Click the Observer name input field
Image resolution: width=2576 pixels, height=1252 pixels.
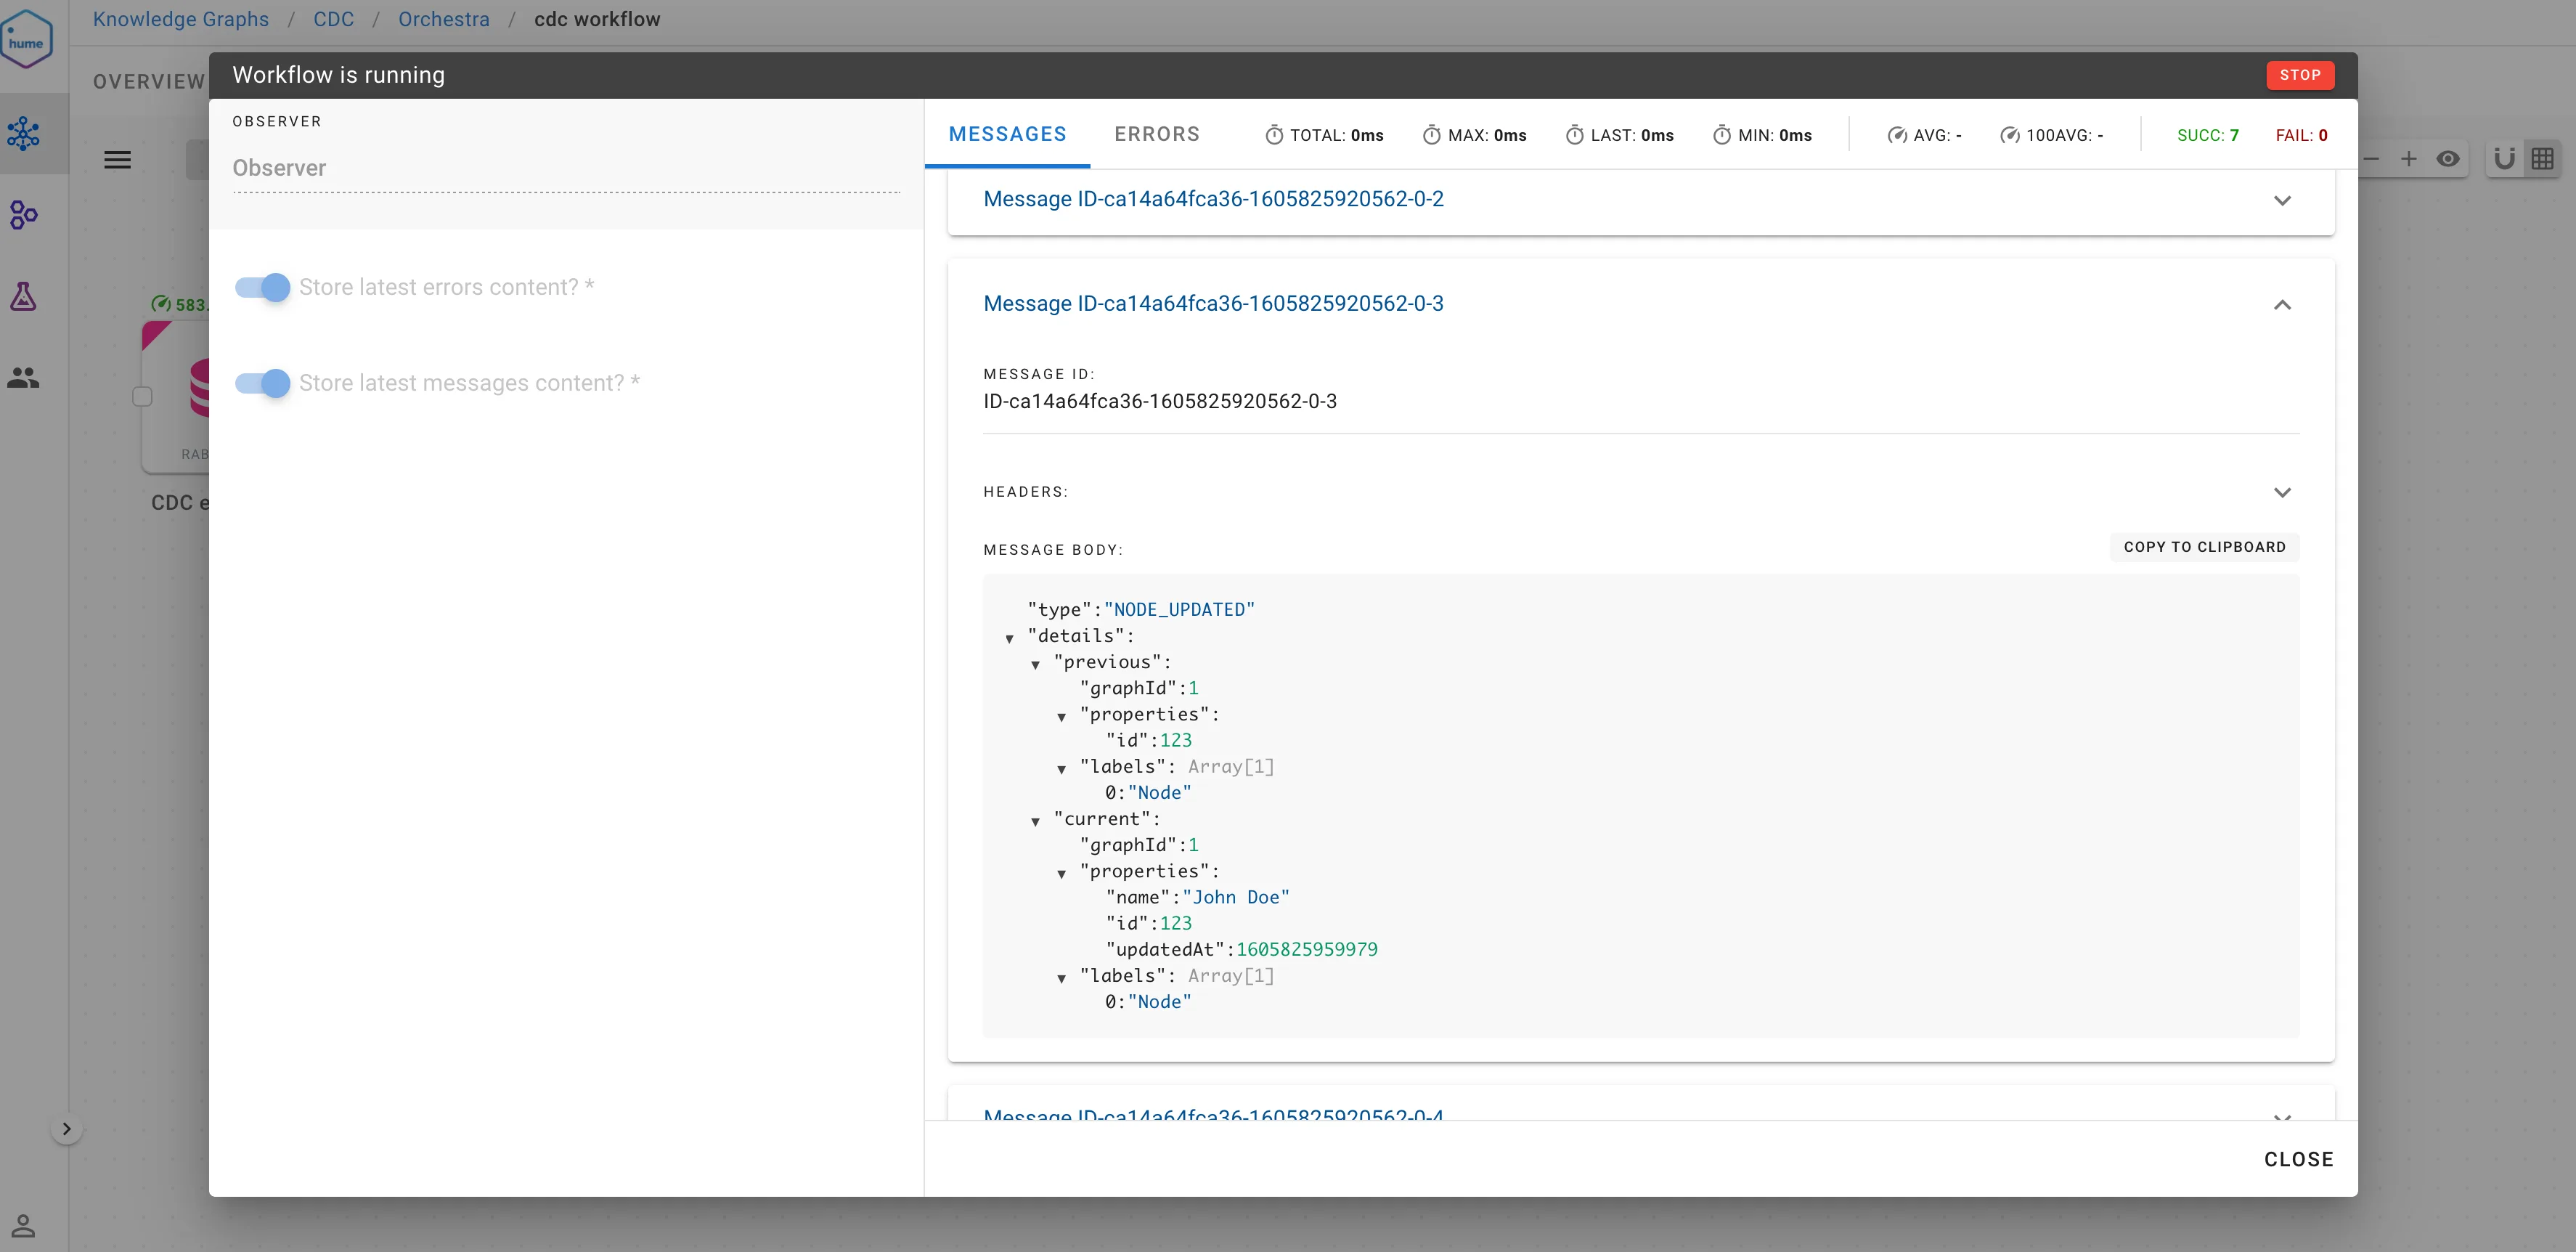coord(566,168)
